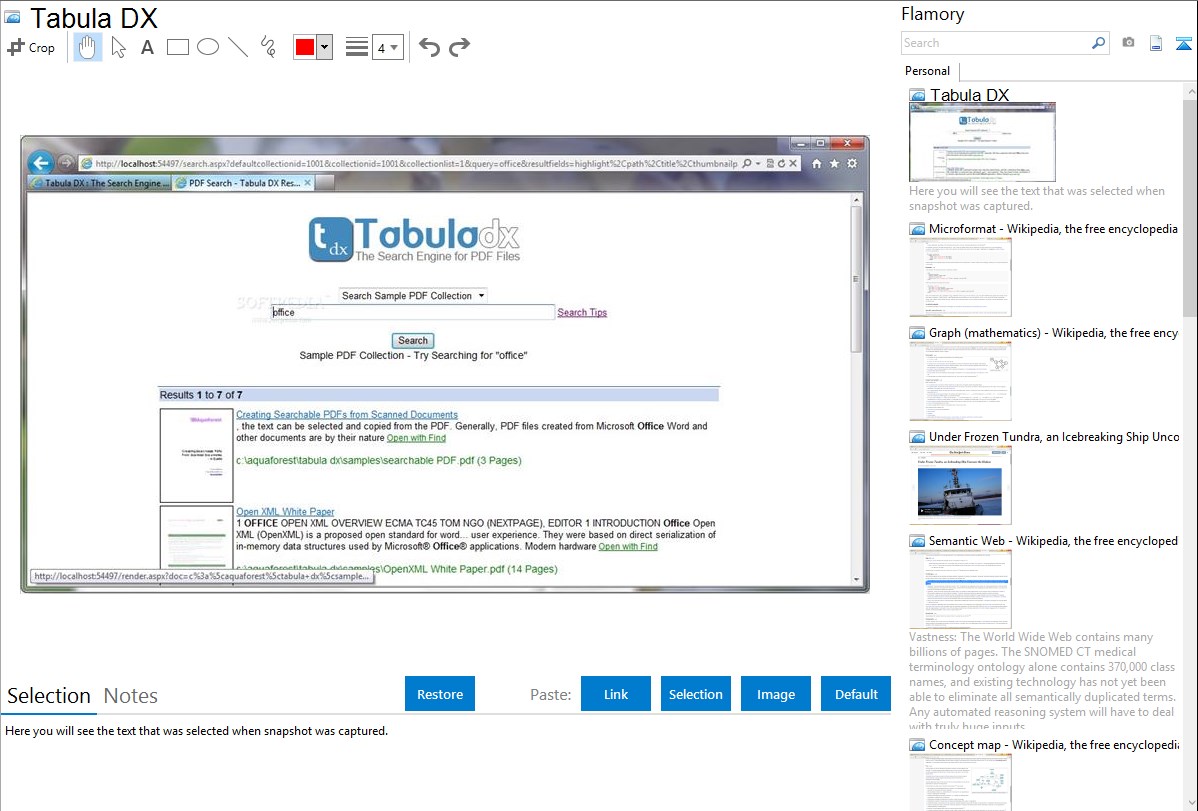Select the ellipse shape tool
Image resolution: width=1198 pixels, height=811 pixels.
click(208, 47)
